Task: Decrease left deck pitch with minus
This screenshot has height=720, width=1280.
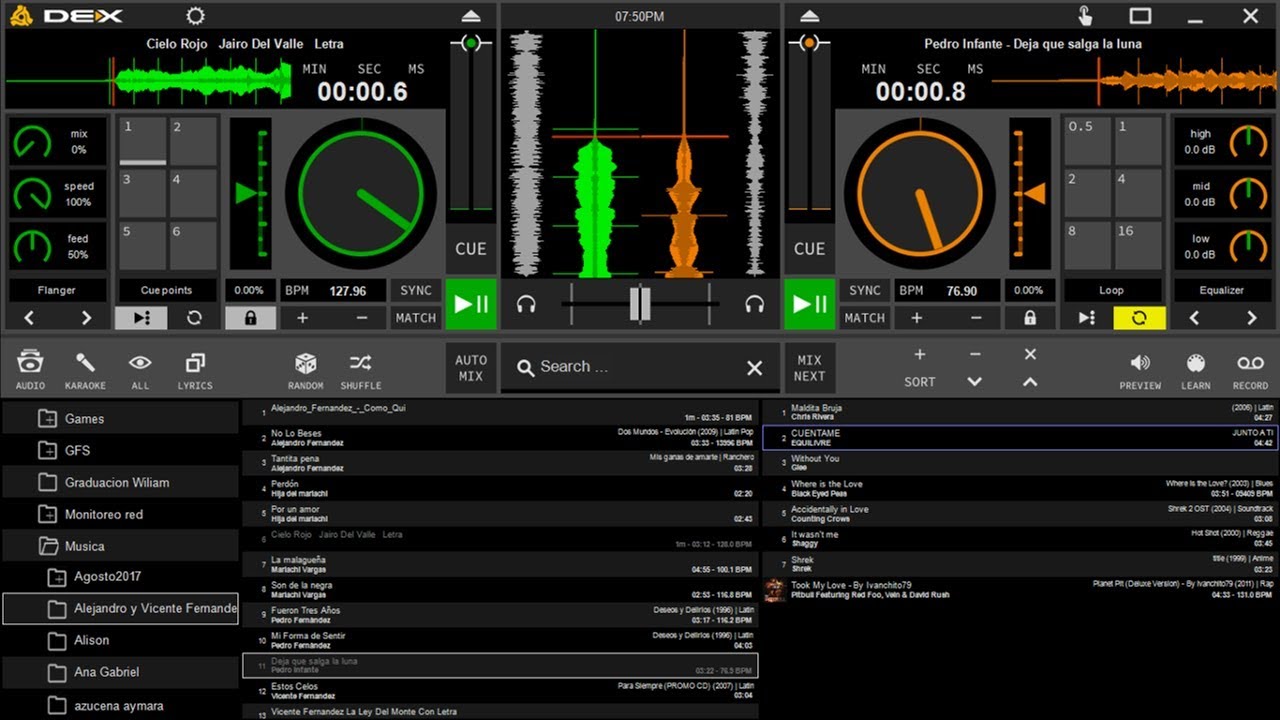Action: pos(362,318)
